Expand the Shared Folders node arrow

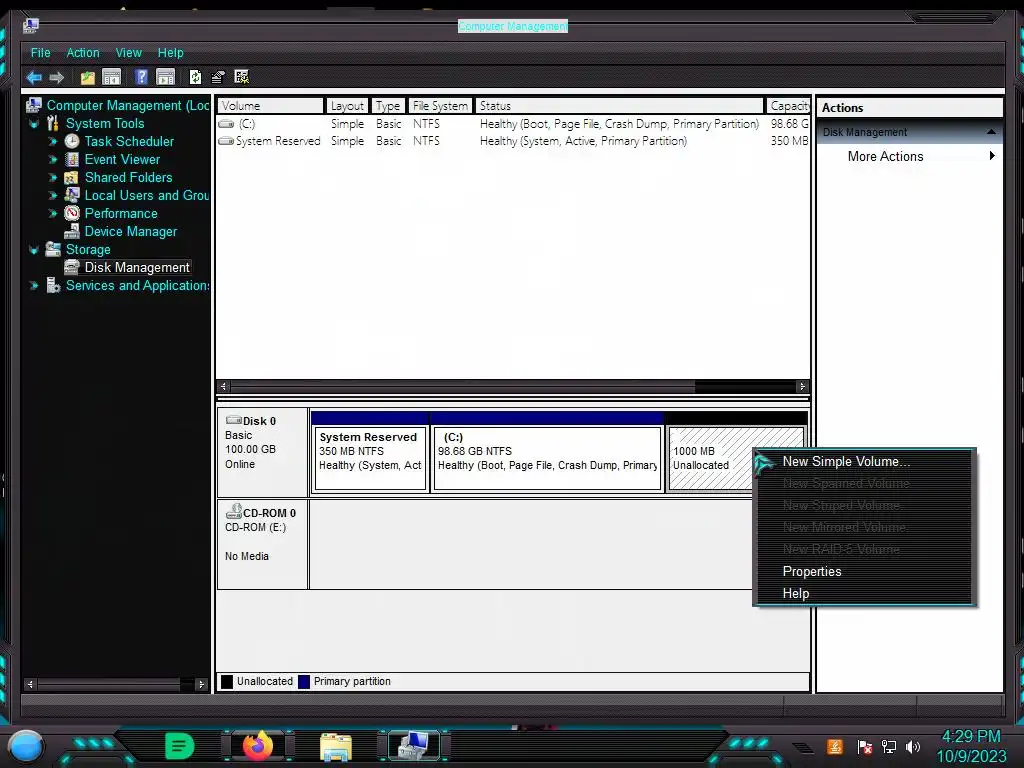tap(53, 177)
